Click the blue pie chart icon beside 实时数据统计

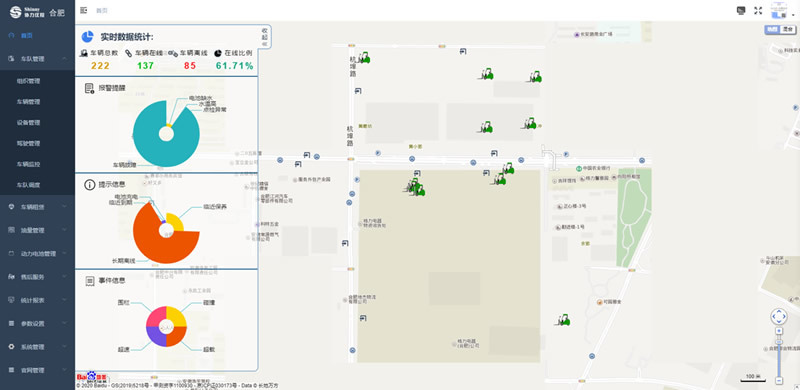click(x=87, y=37)
